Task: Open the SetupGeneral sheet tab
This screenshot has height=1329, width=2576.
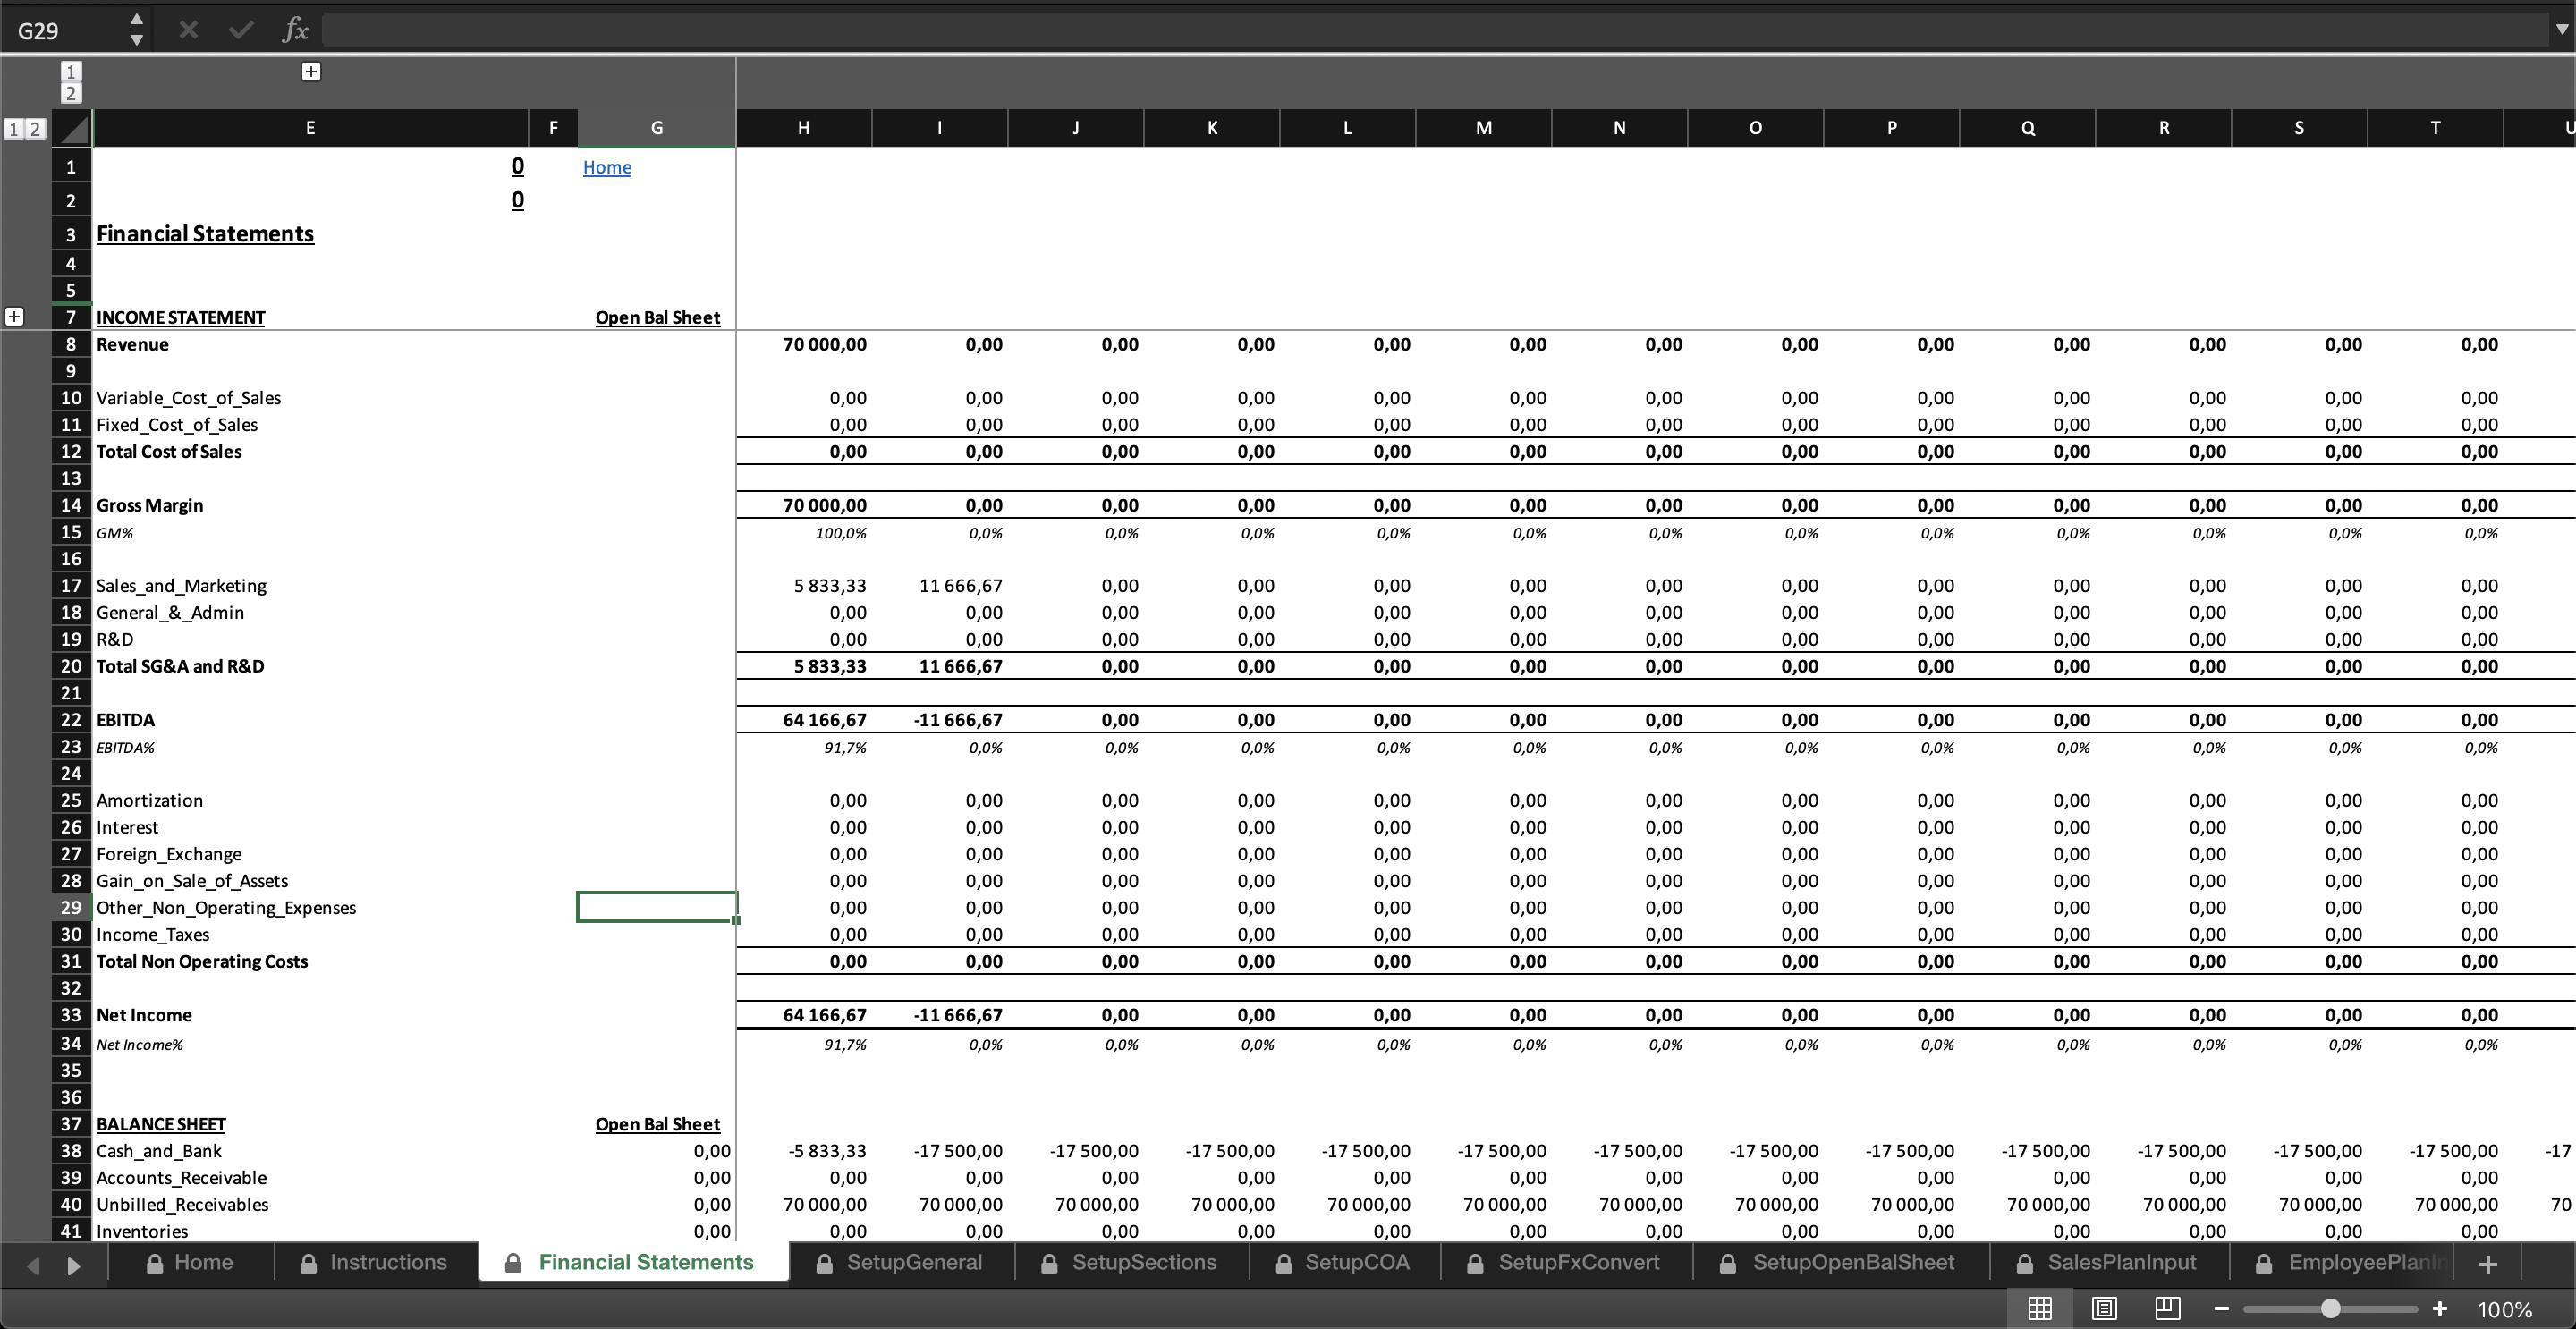Action: tap(900, 1262)
